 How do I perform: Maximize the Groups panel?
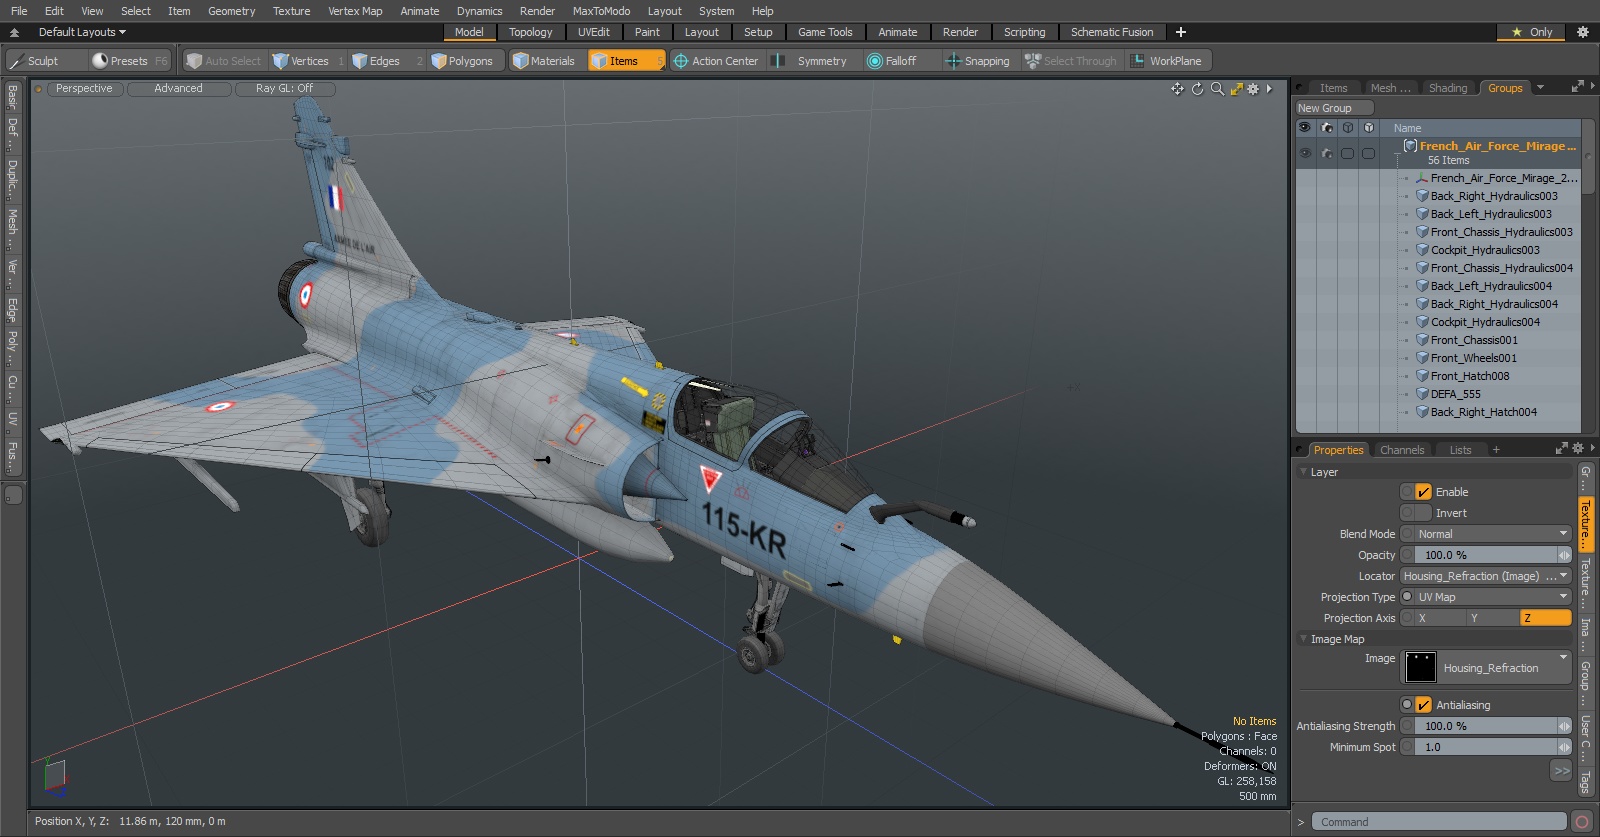point(1578,86)
